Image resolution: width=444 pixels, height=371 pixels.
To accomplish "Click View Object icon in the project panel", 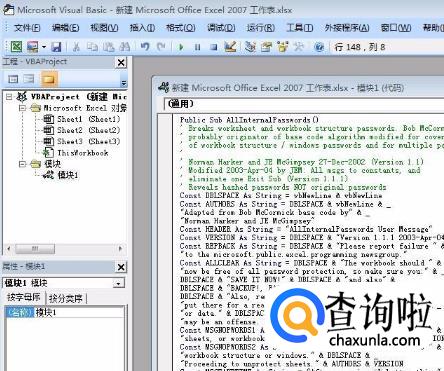I will (29, 79).
